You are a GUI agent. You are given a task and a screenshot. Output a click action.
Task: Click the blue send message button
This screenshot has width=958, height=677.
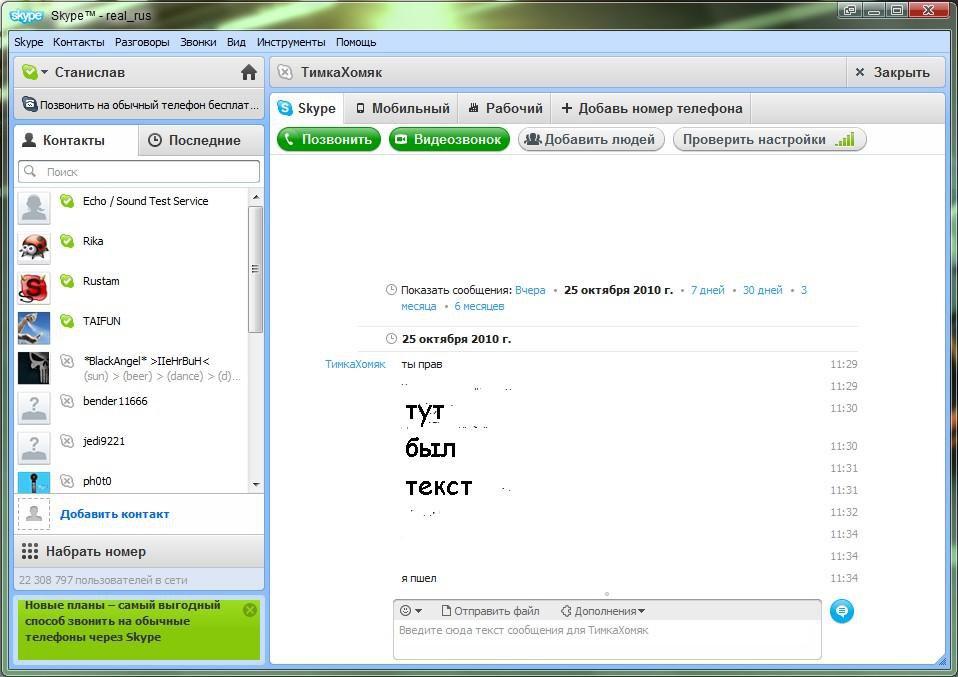pos(842,611)
